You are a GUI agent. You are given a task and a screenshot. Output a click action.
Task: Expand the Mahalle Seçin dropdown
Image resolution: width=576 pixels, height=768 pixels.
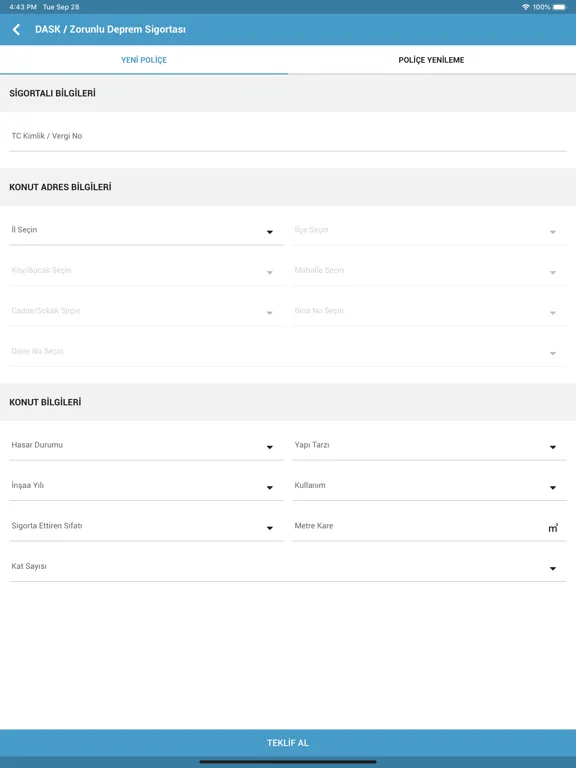coord(429,270)
